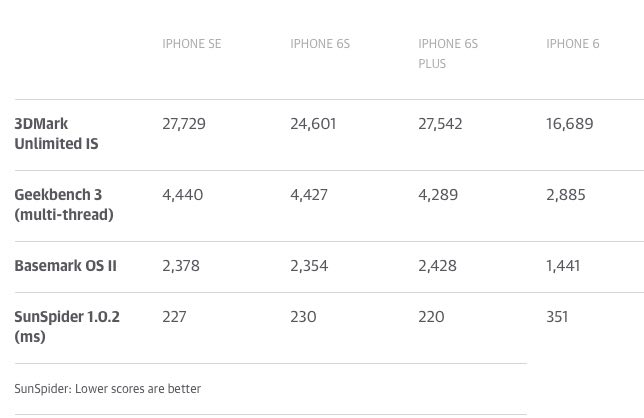Click the IPHONE 6S column header

(x=320, y=44)
